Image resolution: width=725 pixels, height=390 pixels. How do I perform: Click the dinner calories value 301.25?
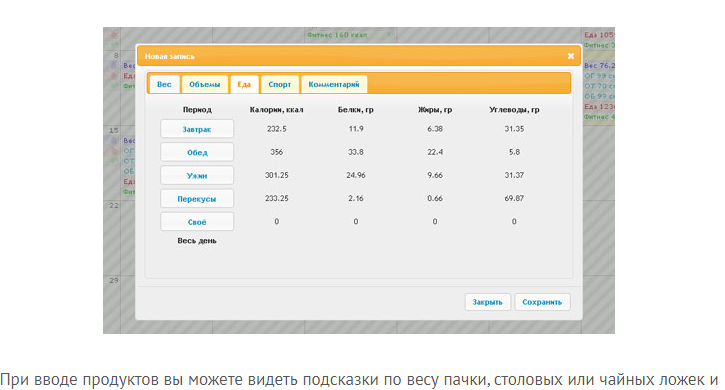pos(276,175)
